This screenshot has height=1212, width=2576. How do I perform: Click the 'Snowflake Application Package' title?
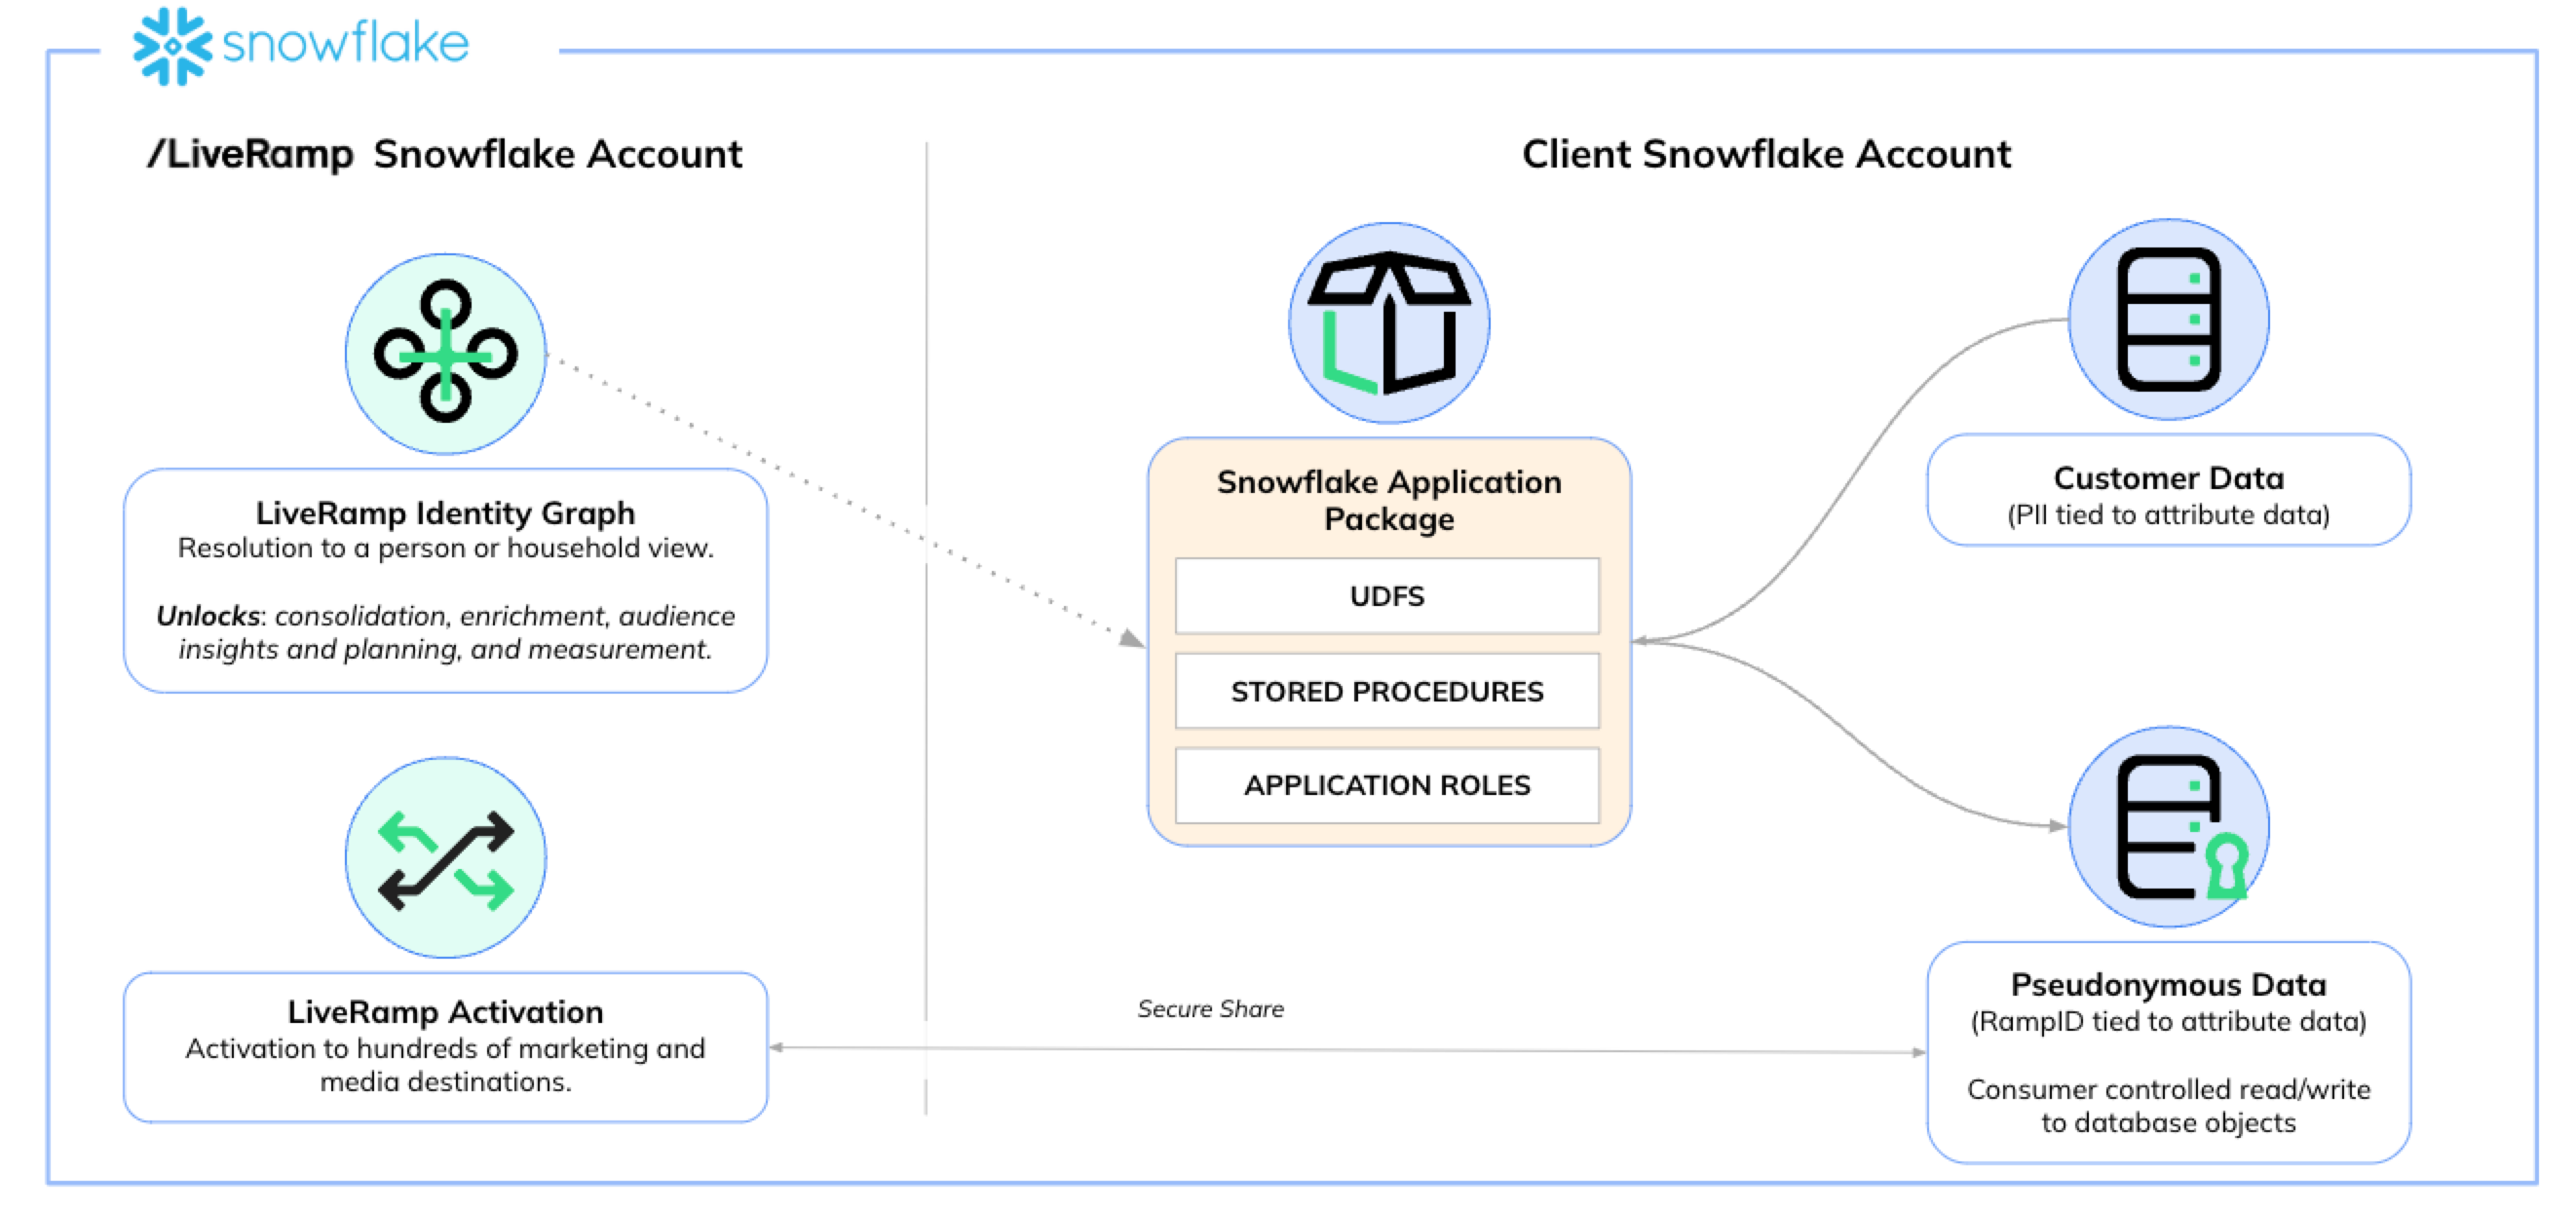1389,500
